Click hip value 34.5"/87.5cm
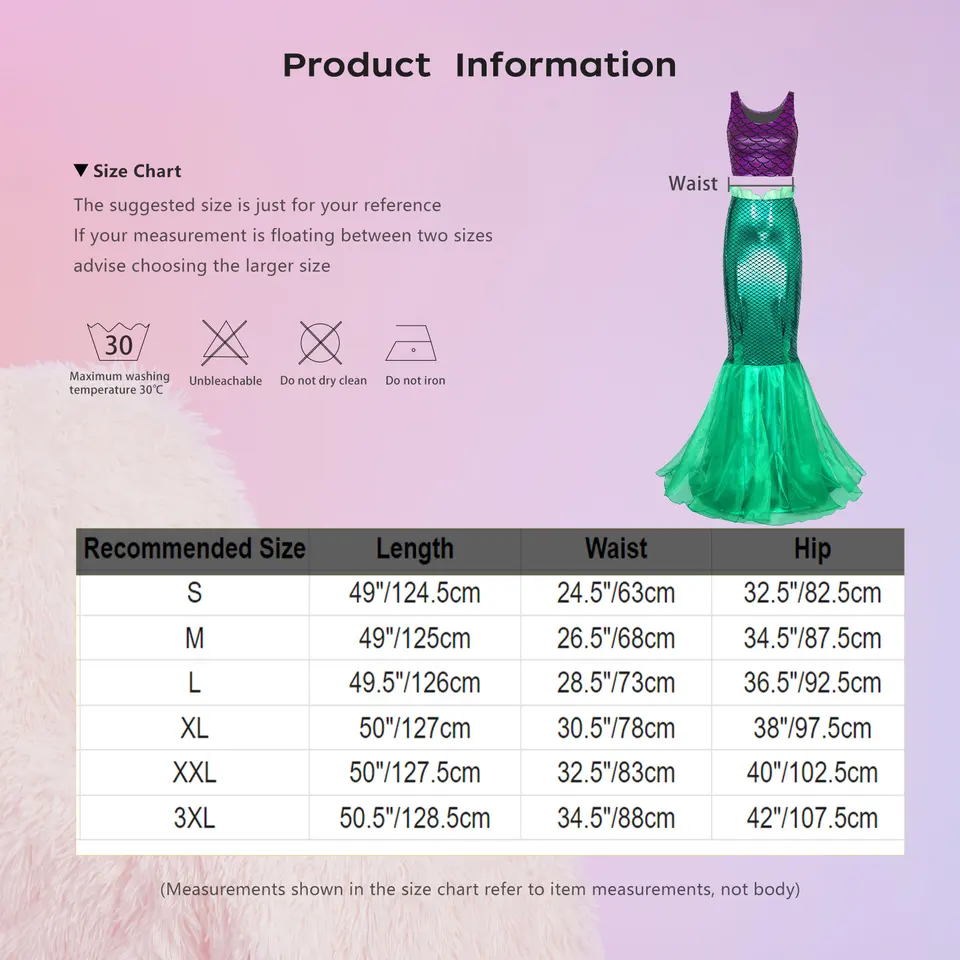960x960 pixels. 812,638
